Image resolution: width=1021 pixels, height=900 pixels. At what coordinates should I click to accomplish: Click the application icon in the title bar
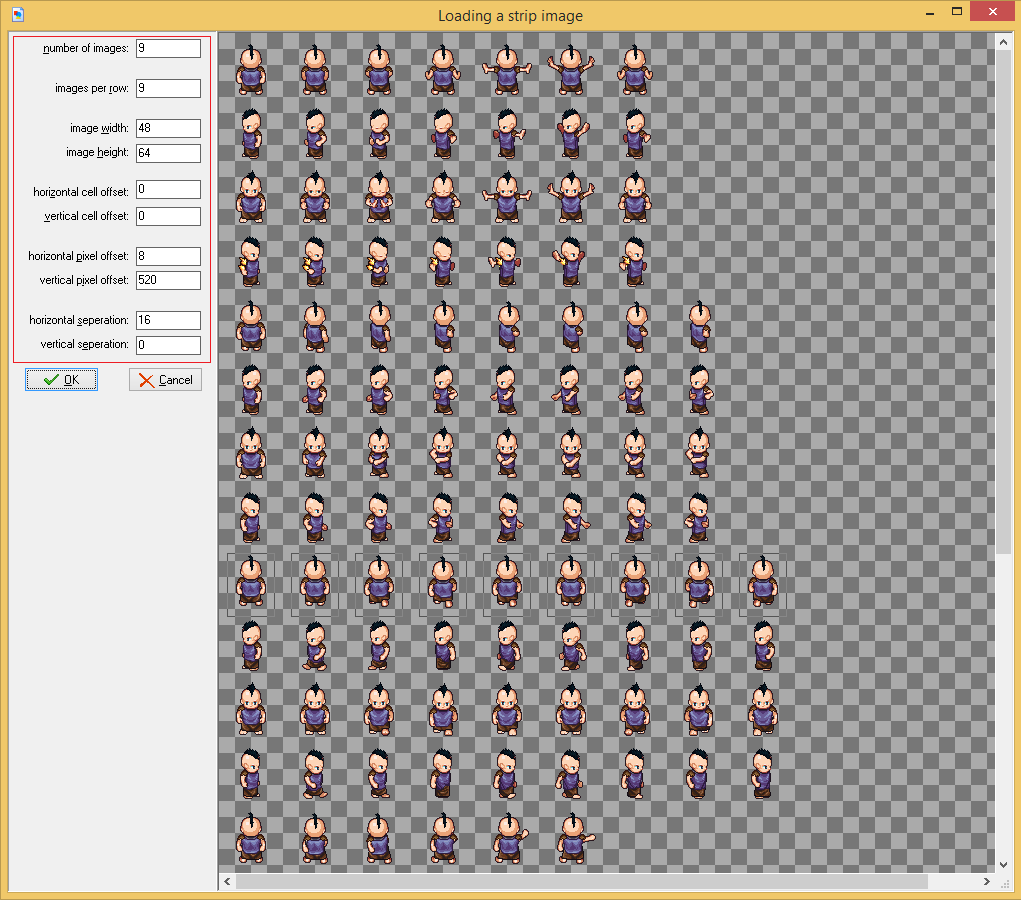point(18,14)
